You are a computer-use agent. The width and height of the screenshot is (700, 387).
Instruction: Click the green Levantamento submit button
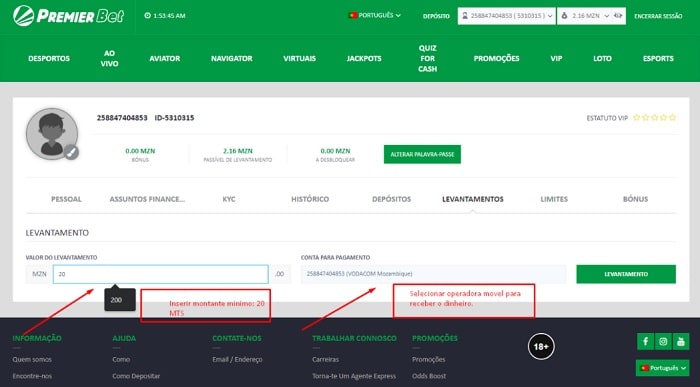[626, 274]
